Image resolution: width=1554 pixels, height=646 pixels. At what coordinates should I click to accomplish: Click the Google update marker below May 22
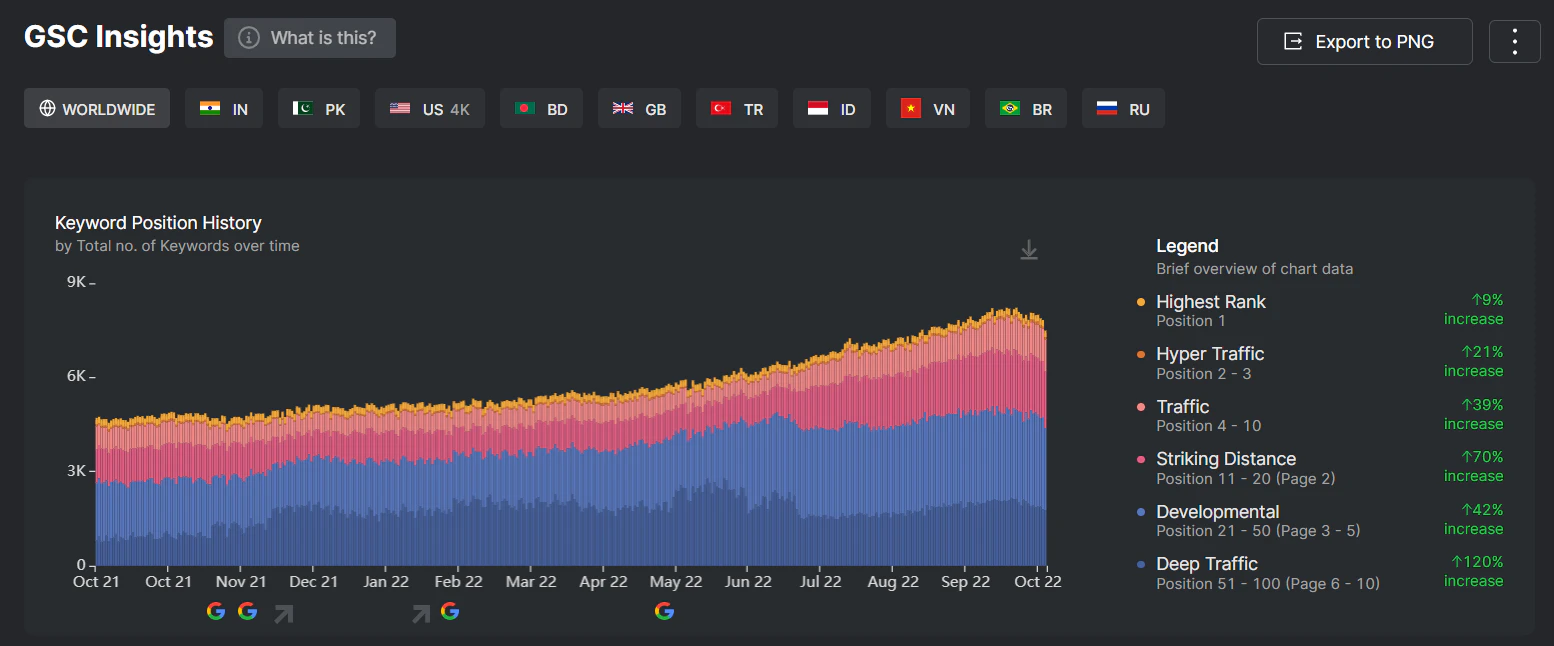tap(664, 610)
